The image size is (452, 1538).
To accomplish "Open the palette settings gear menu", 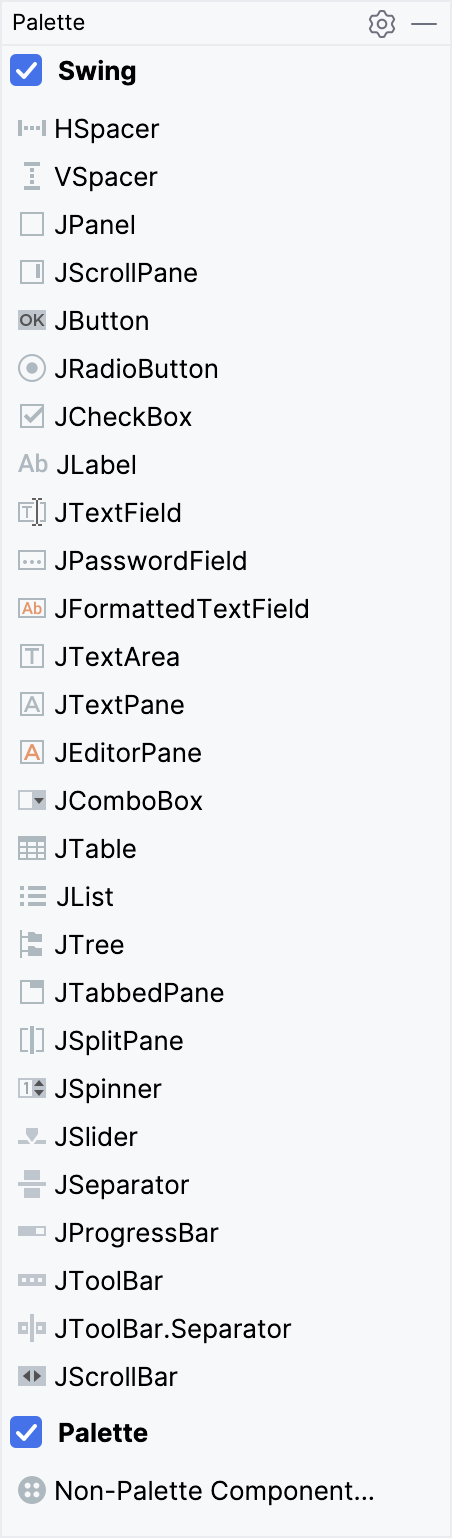I will (x=382, y=24).
